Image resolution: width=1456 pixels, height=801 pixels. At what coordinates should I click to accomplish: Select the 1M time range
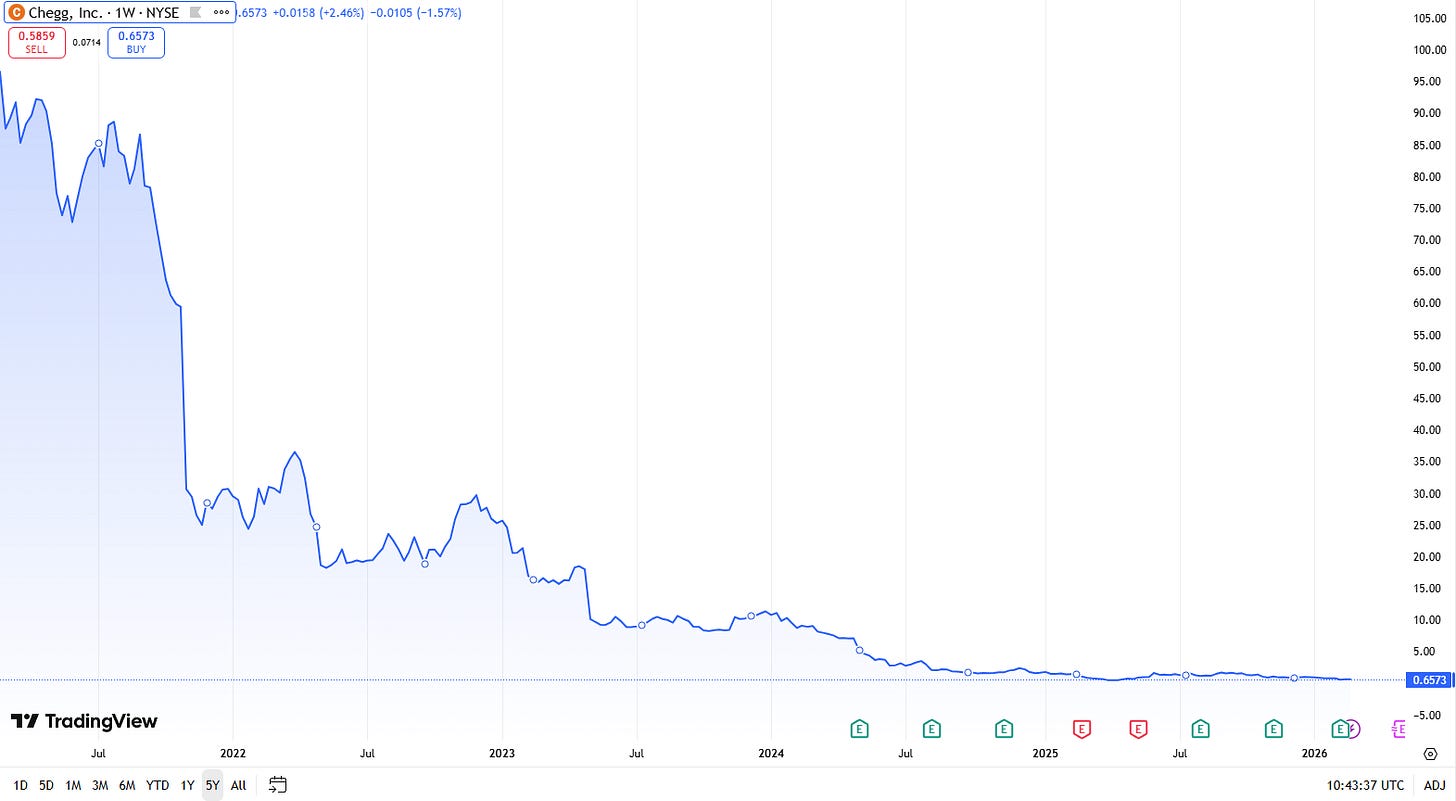(x=73, y=785)
